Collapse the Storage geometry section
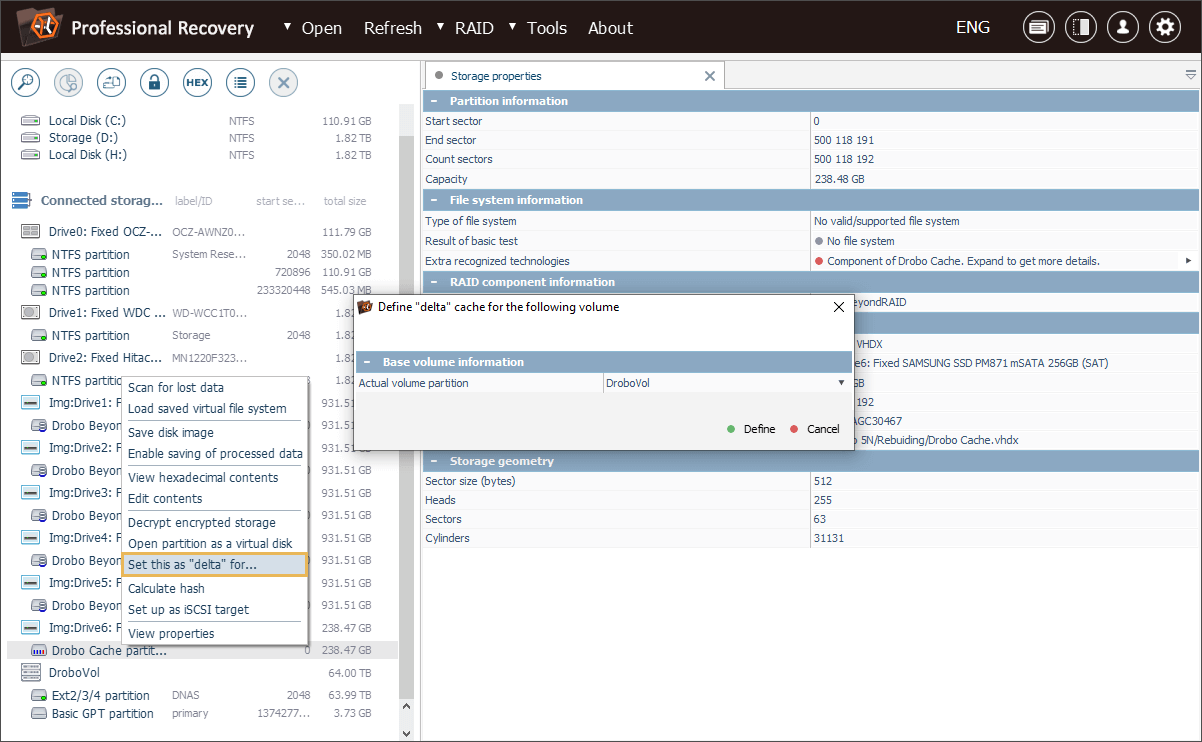Image resolution: width=1202 pixels, height=742 pixels. pyautogui.click(x=434, y=461)
